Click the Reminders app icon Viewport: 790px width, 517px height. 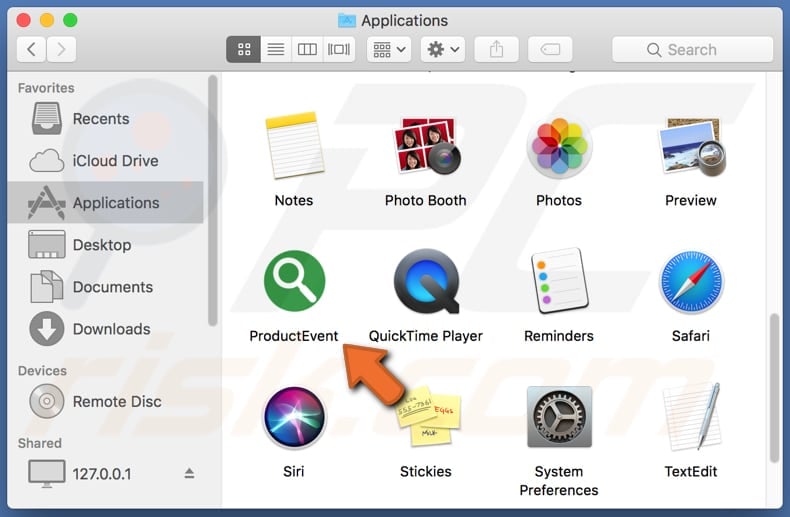coord(559,280)
